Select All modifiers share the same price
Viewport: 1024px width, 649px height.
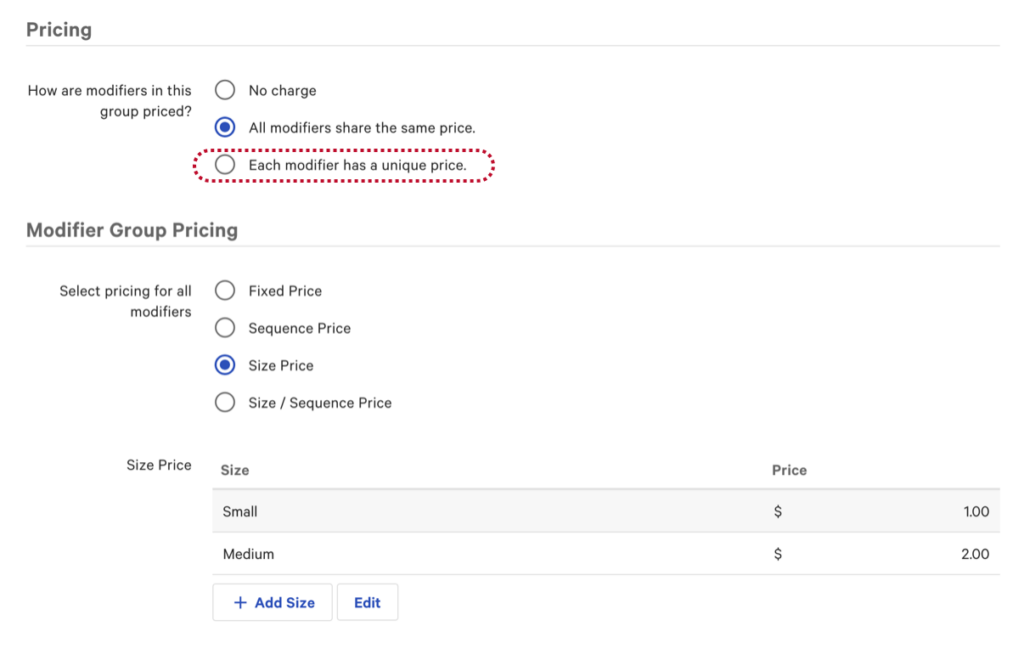click(x=224, y=127)
